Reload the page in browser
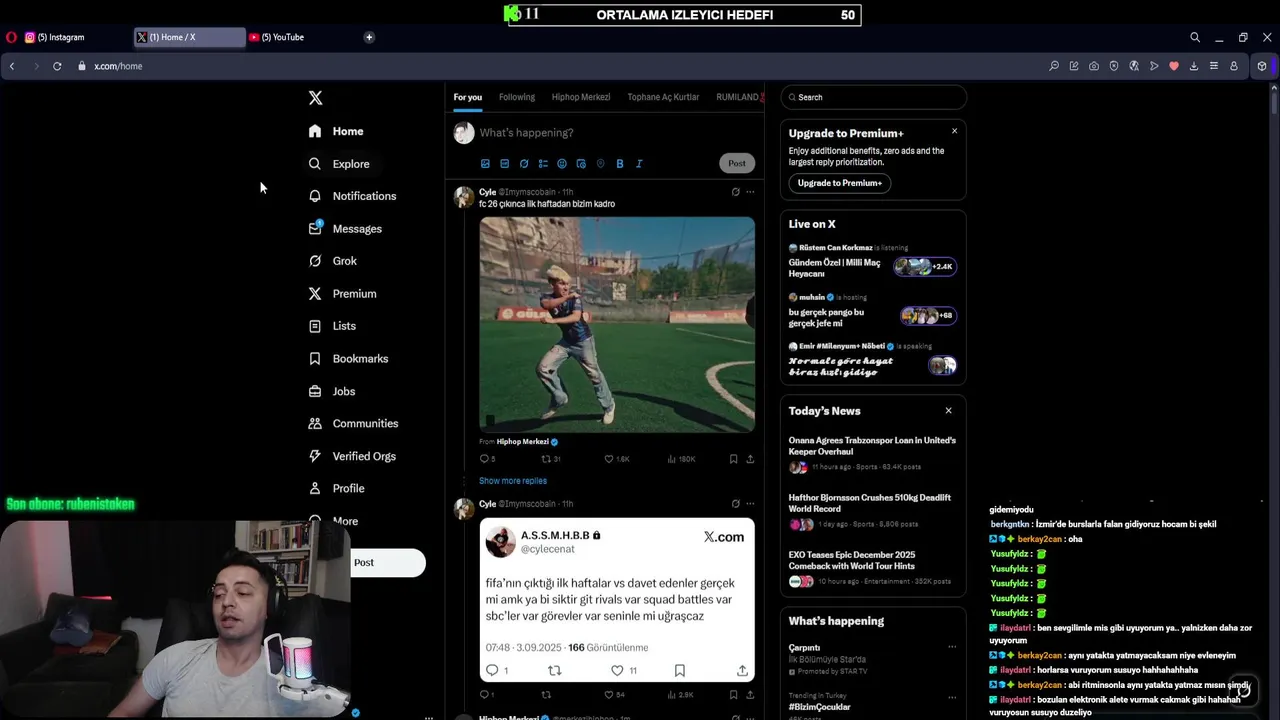The width and height of the screenshot is (1280, 720). pos(57,66)
